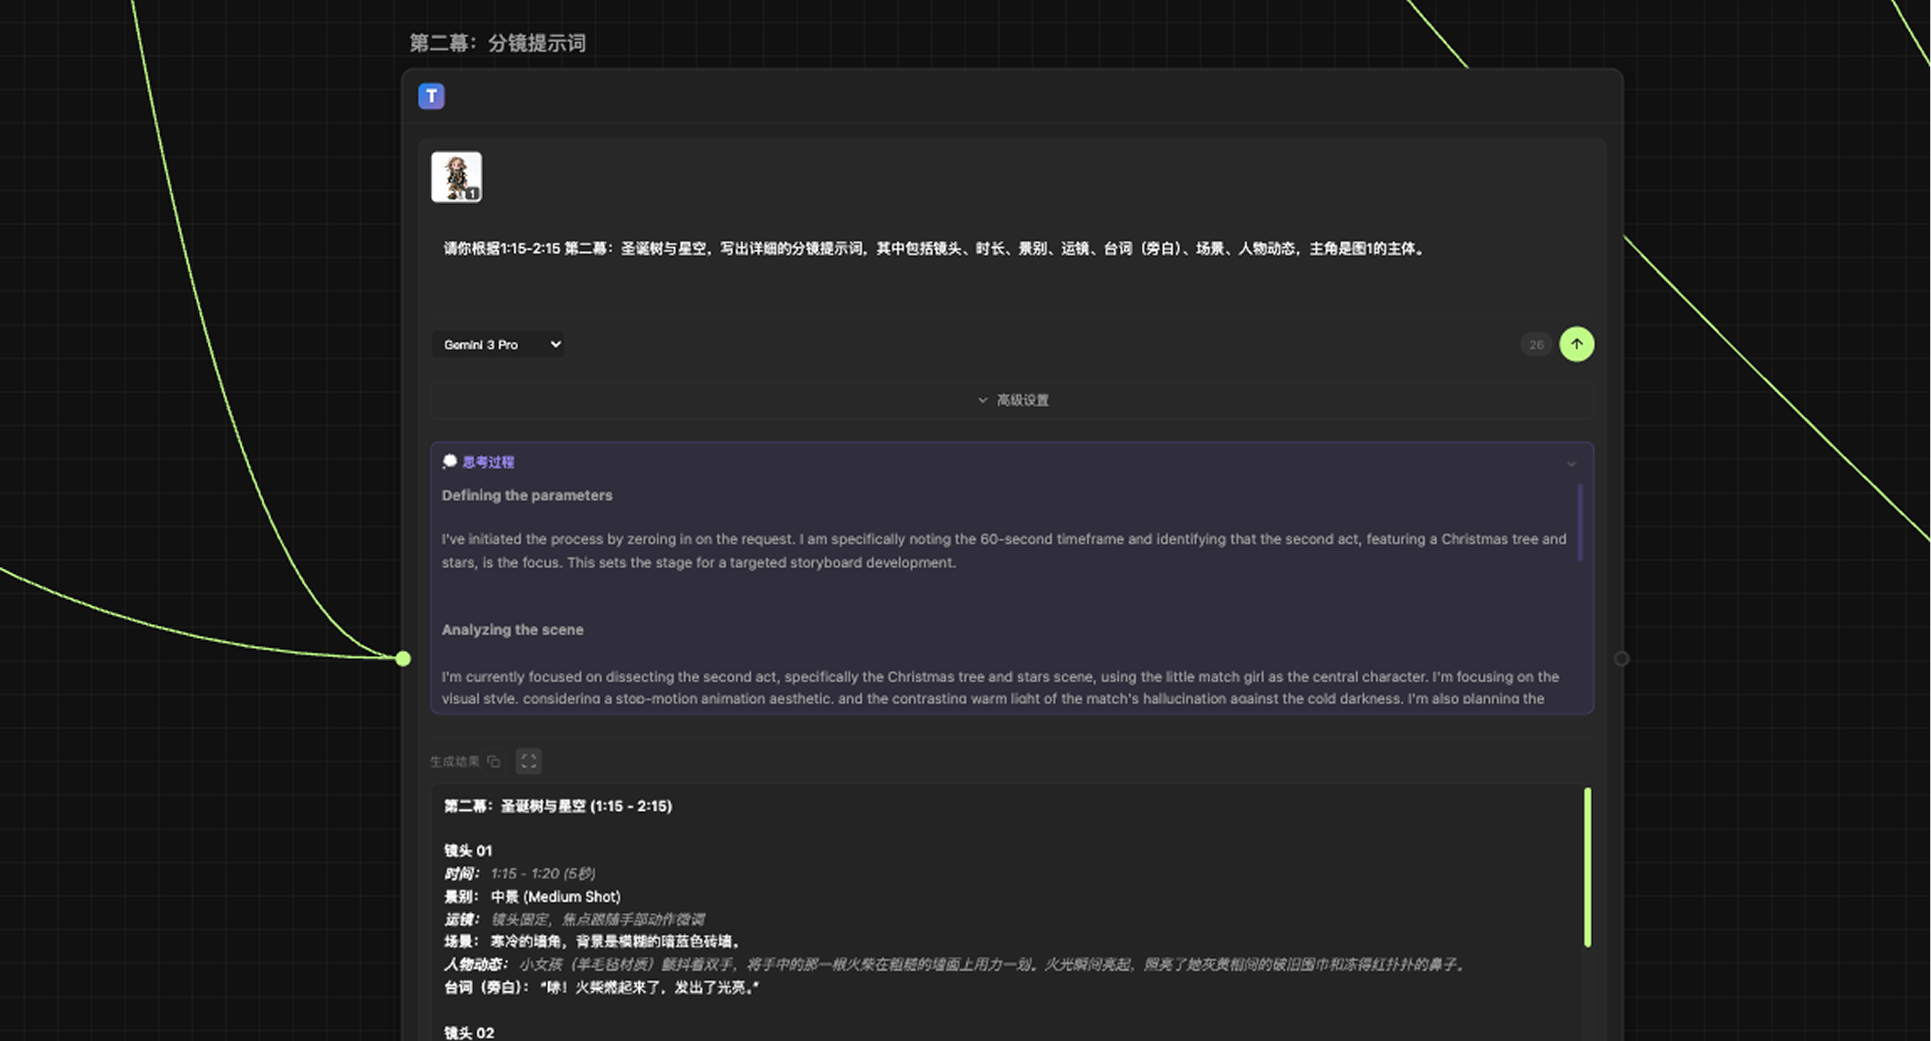The width and height of the screenshot is (1931, 1041).
Task: Click the green result scrollbar
Action: [1587, 867]
